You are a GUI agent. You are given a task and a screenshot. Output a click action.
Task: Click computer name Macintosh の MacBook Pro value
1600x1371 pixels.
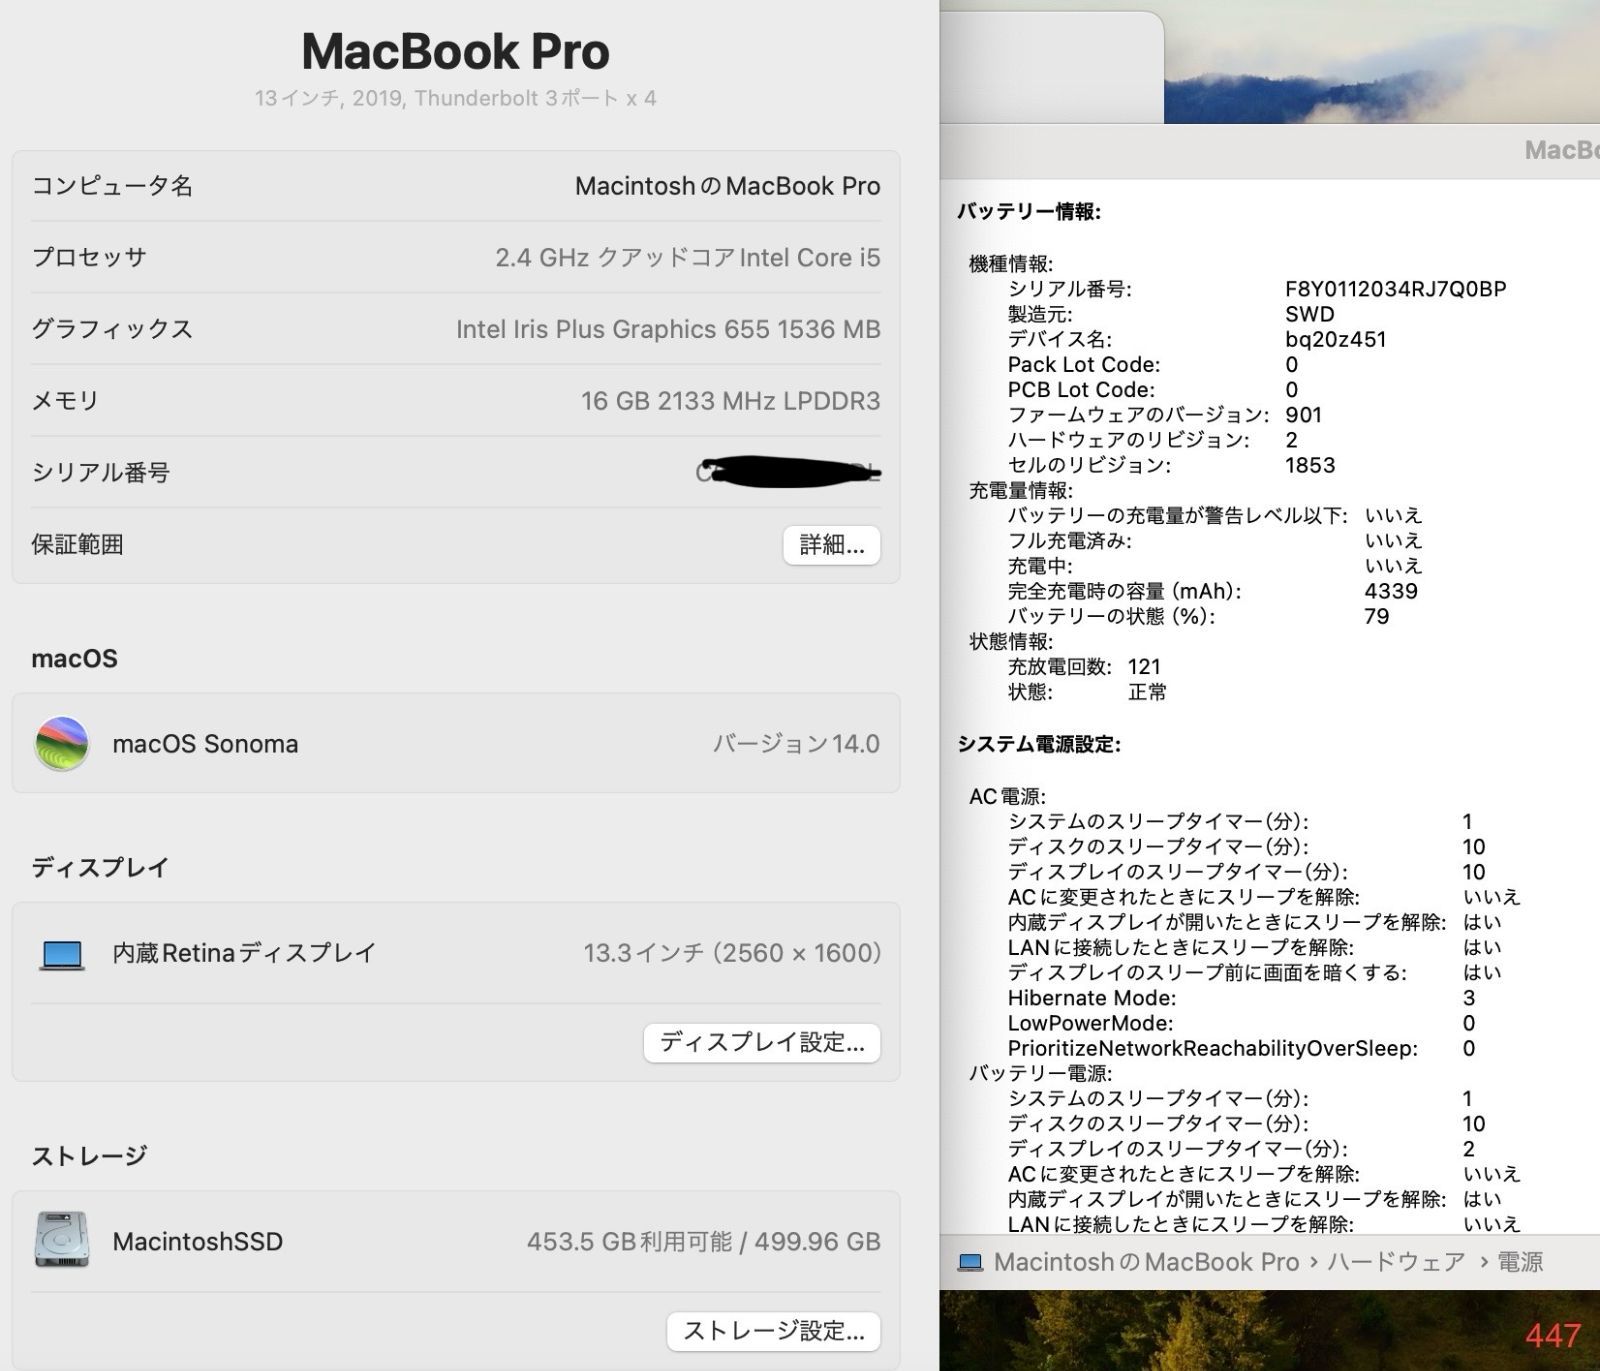(728, 186)
